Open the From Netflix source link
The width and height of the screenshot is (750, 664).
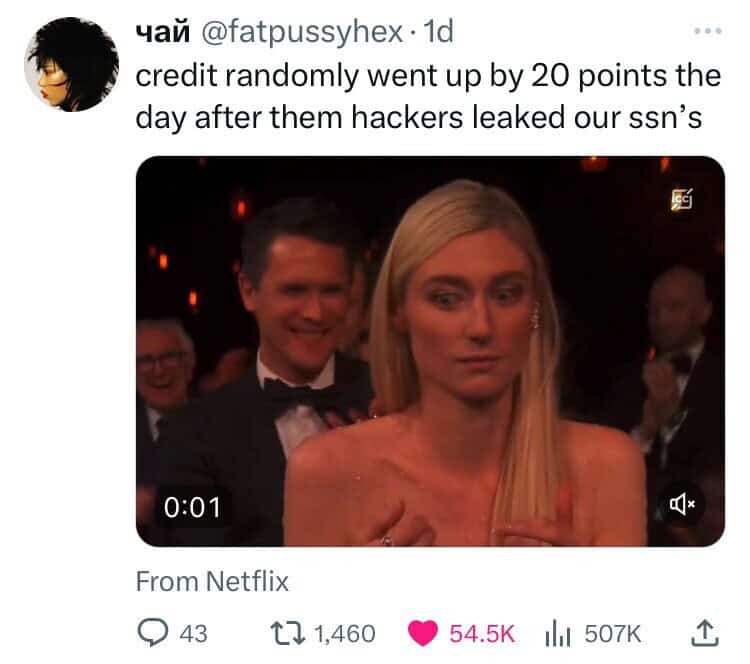pyautogui.click(x=212, y=582)
